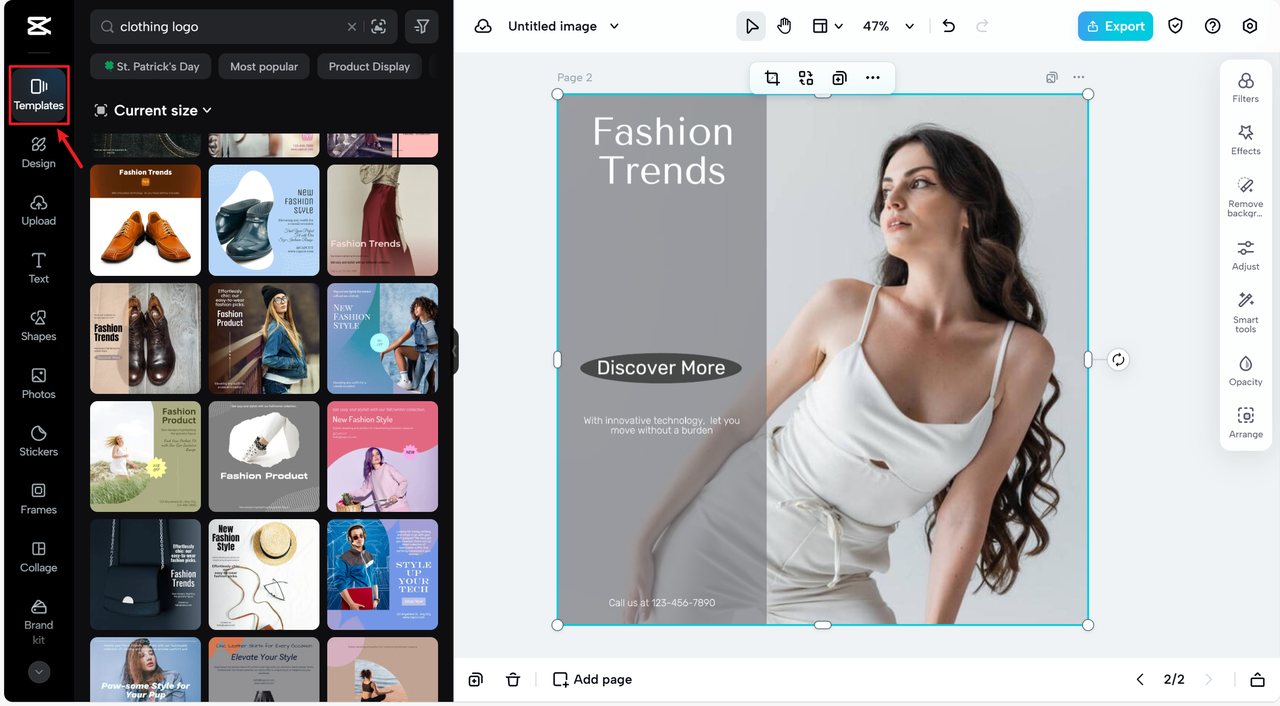Select the St. Patrick's Day tag

[x=150, y=67]
